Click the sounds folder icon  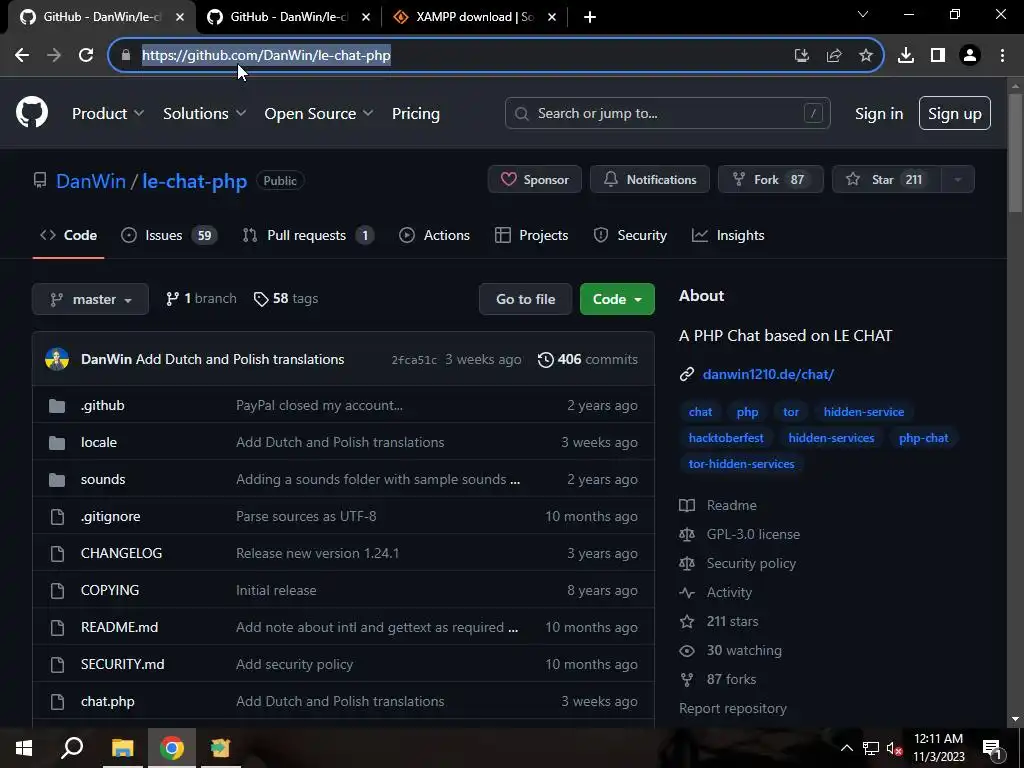57,480
